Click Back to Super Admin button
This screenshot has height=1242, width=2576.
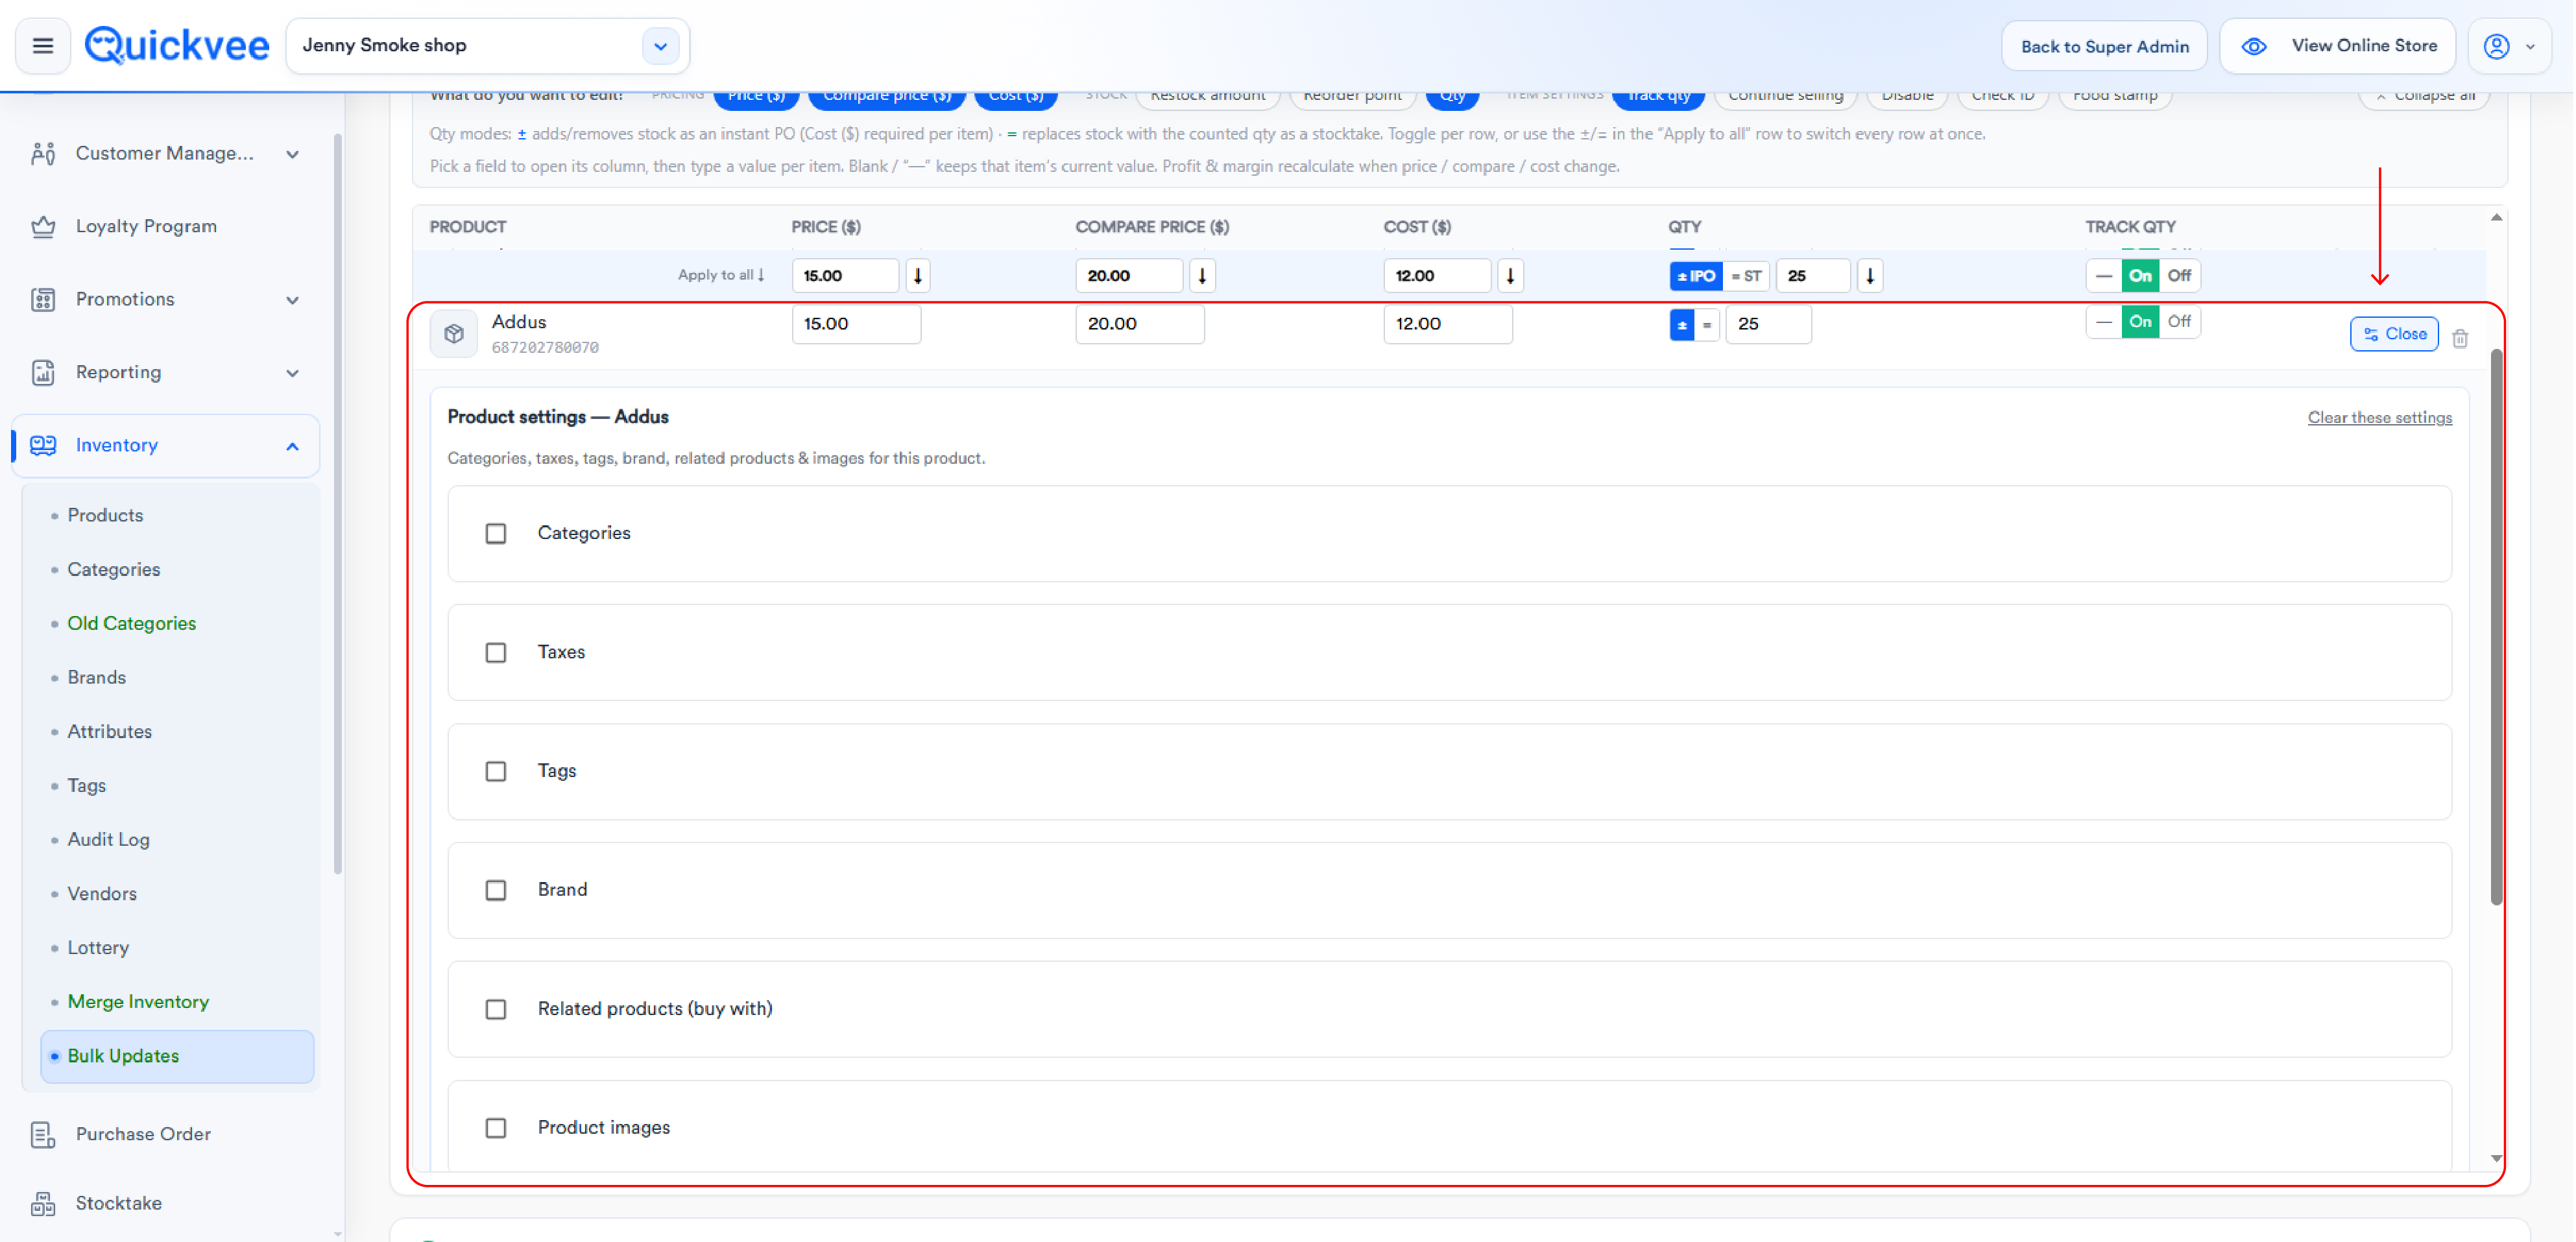coord(2104,46)
